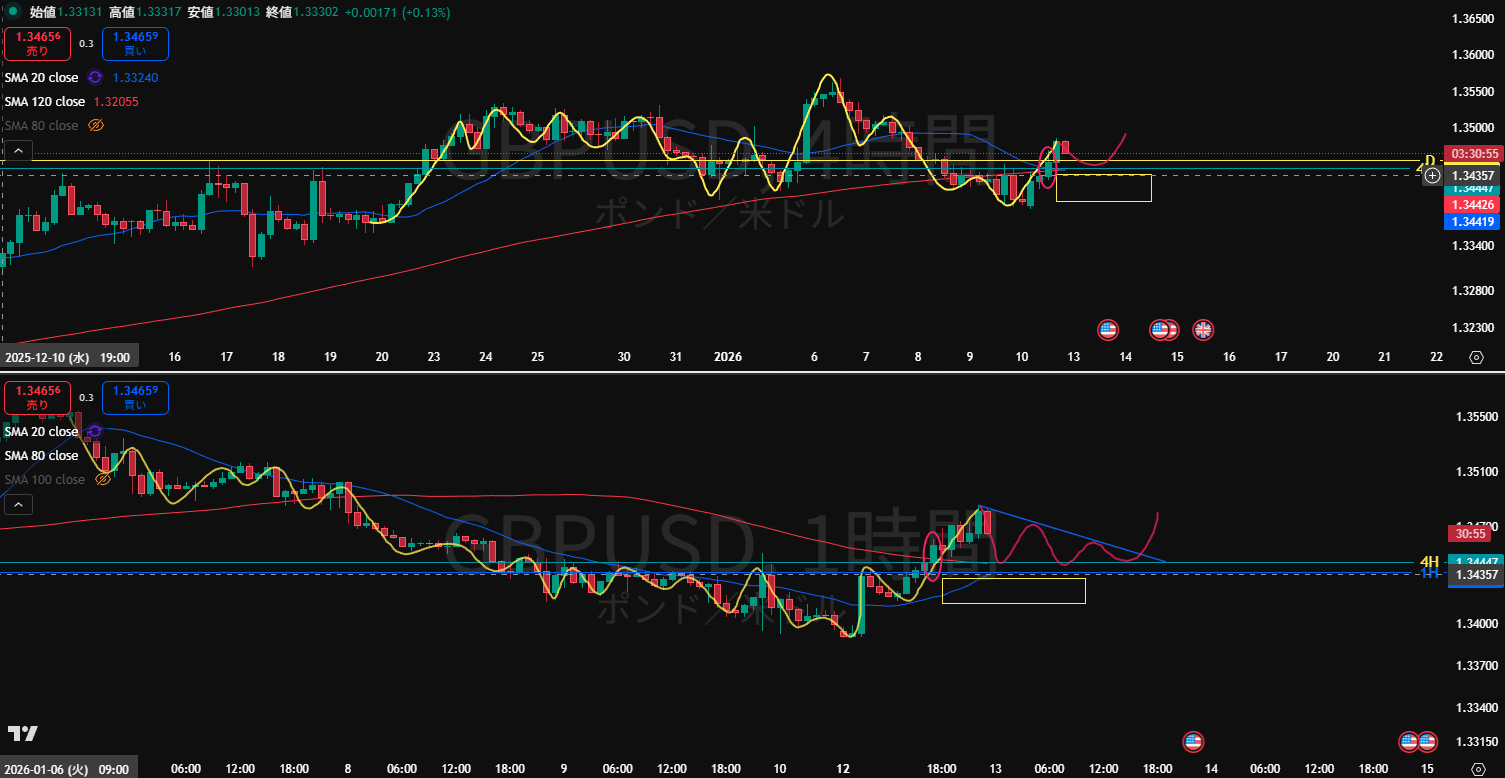The width and height of the screenshot is (1505, 778).
Task: Open the upper chart's time axis settings gear
Action: coord(1476,357)
